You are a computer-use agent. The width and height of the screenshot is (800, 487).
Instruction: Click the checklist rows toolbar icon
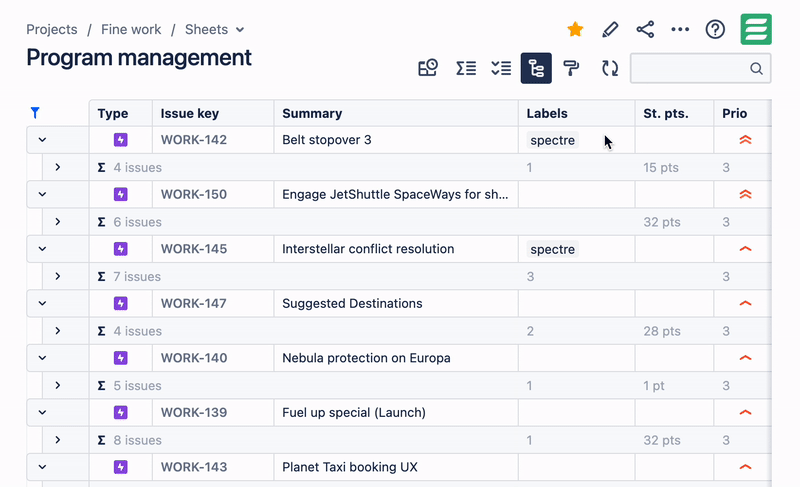pyautogui.click(x=501, y=68)
